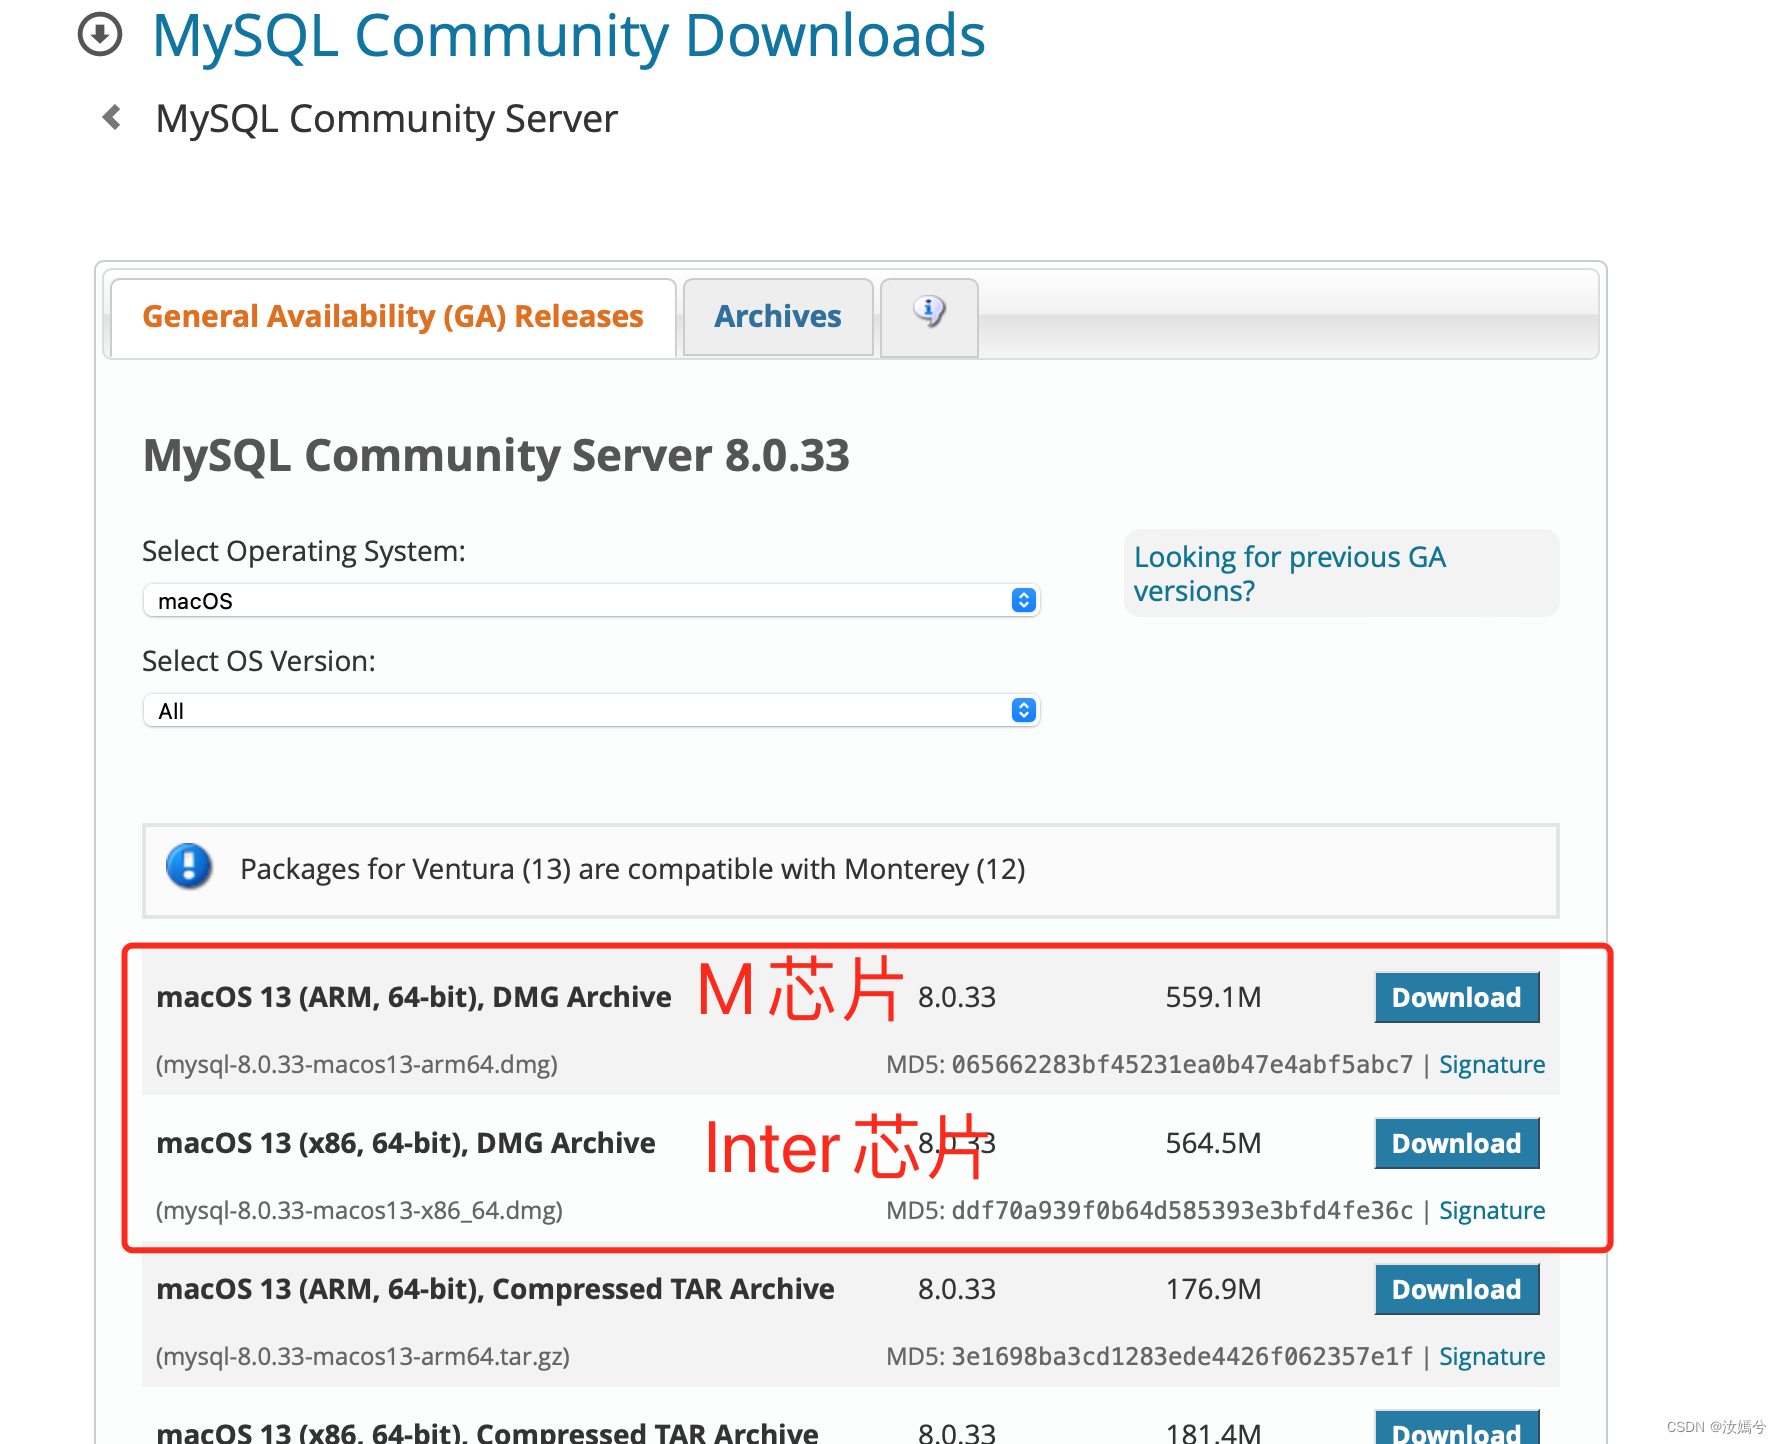Screen dimensions: 1782x1444
Task: Click filename mysql-8.0.33-macos13-arm64.dmg
Action: (357, 1064)
